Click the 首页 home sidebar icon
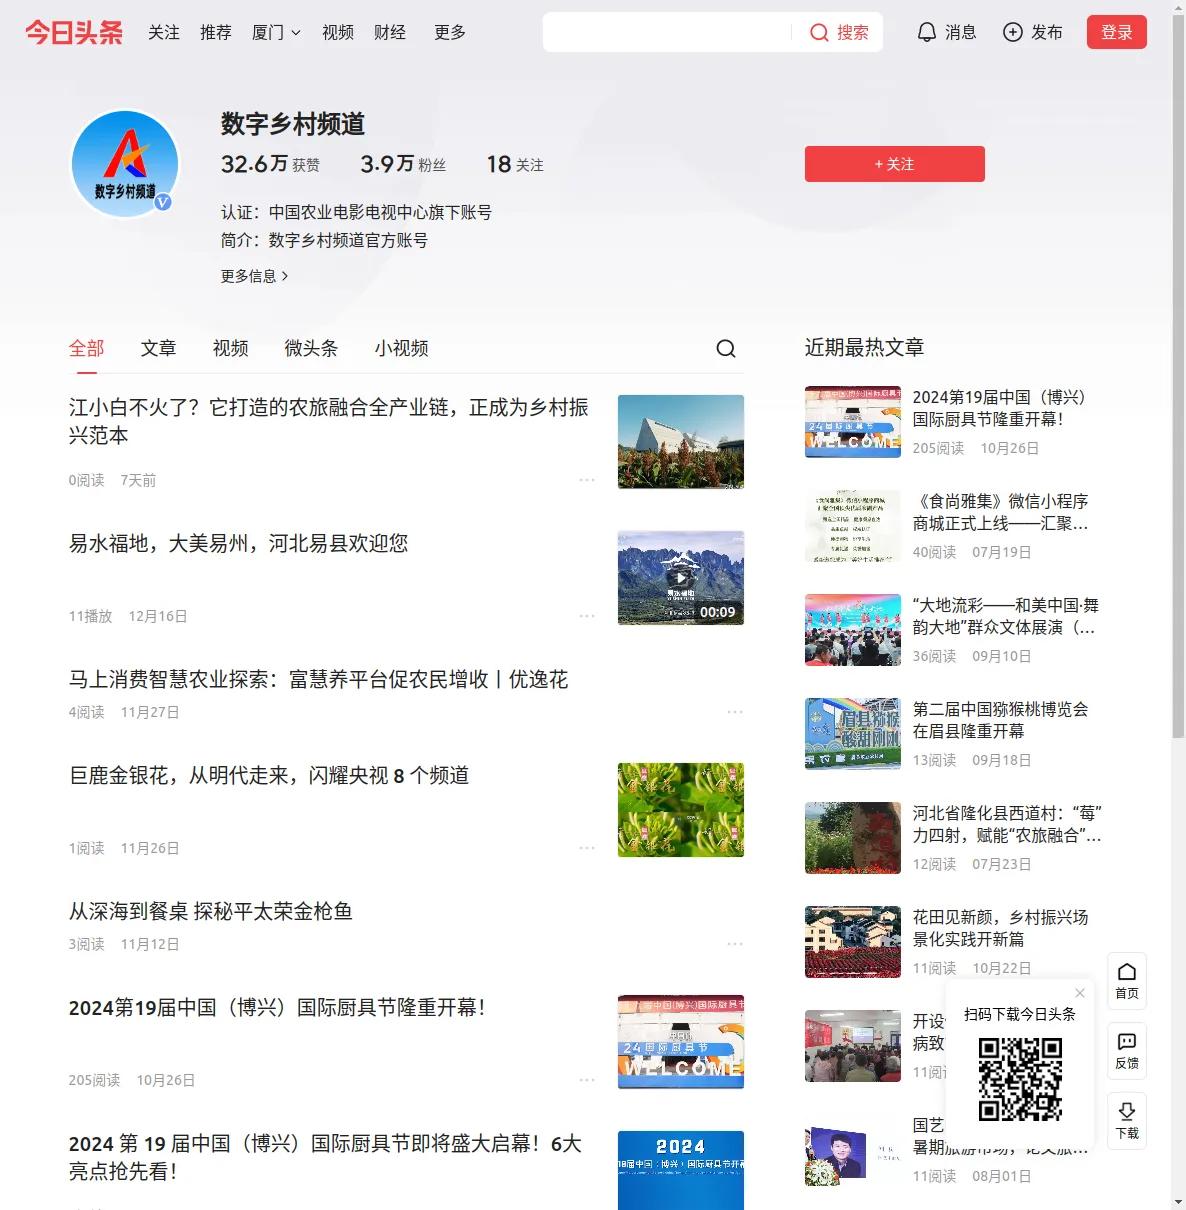The width and height of the screenshot is (1186, 1210). [x=1127, y=981]
